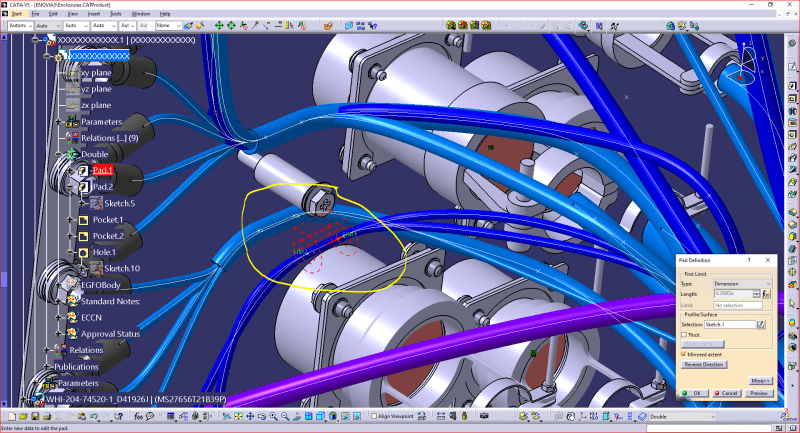
Task: Click the Zoom In magnifier icon
Action: [x=273, y=416]
